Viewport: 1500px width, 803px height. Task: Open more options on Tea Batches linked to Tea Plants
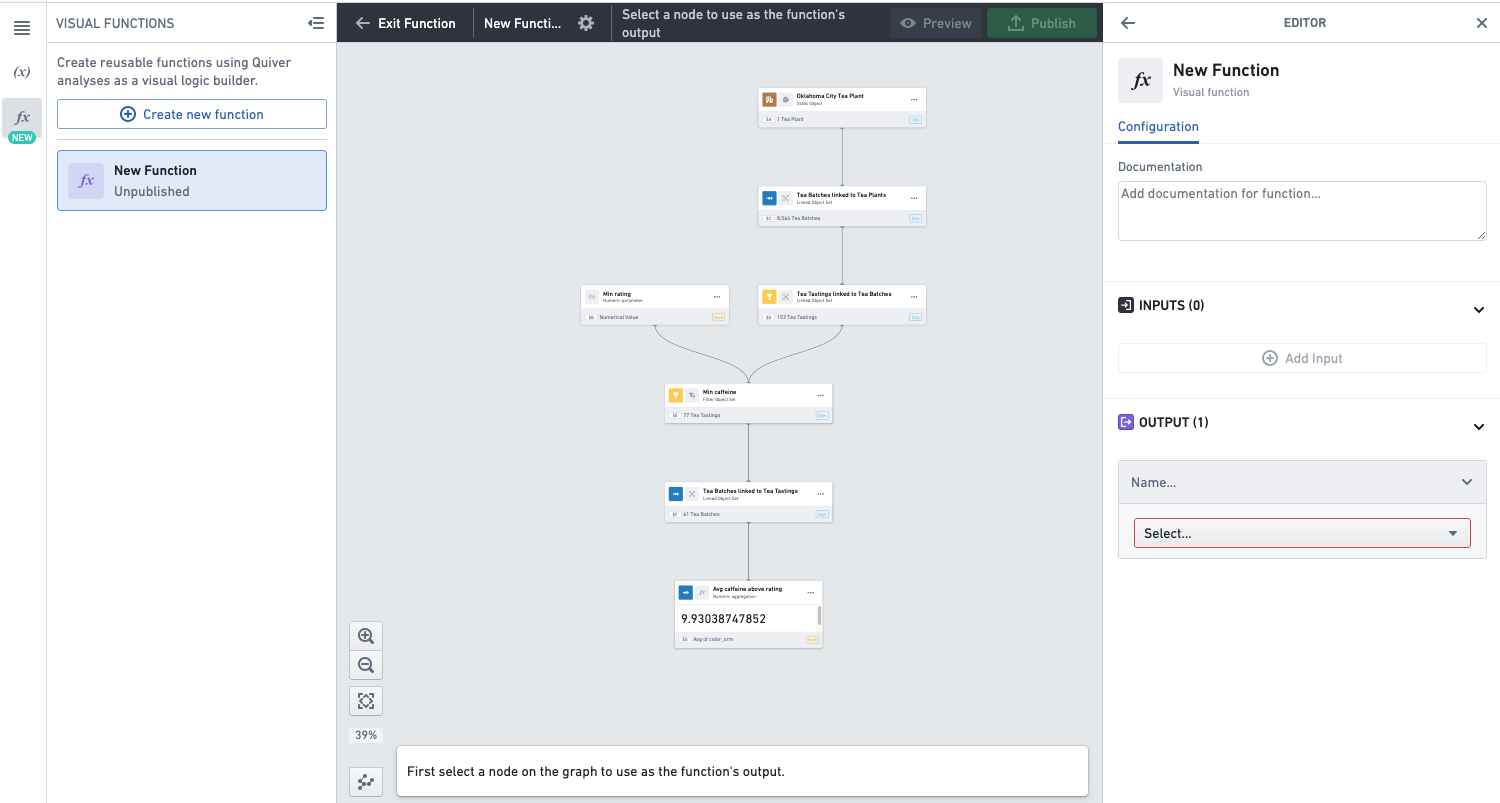[x=914, y=198]
